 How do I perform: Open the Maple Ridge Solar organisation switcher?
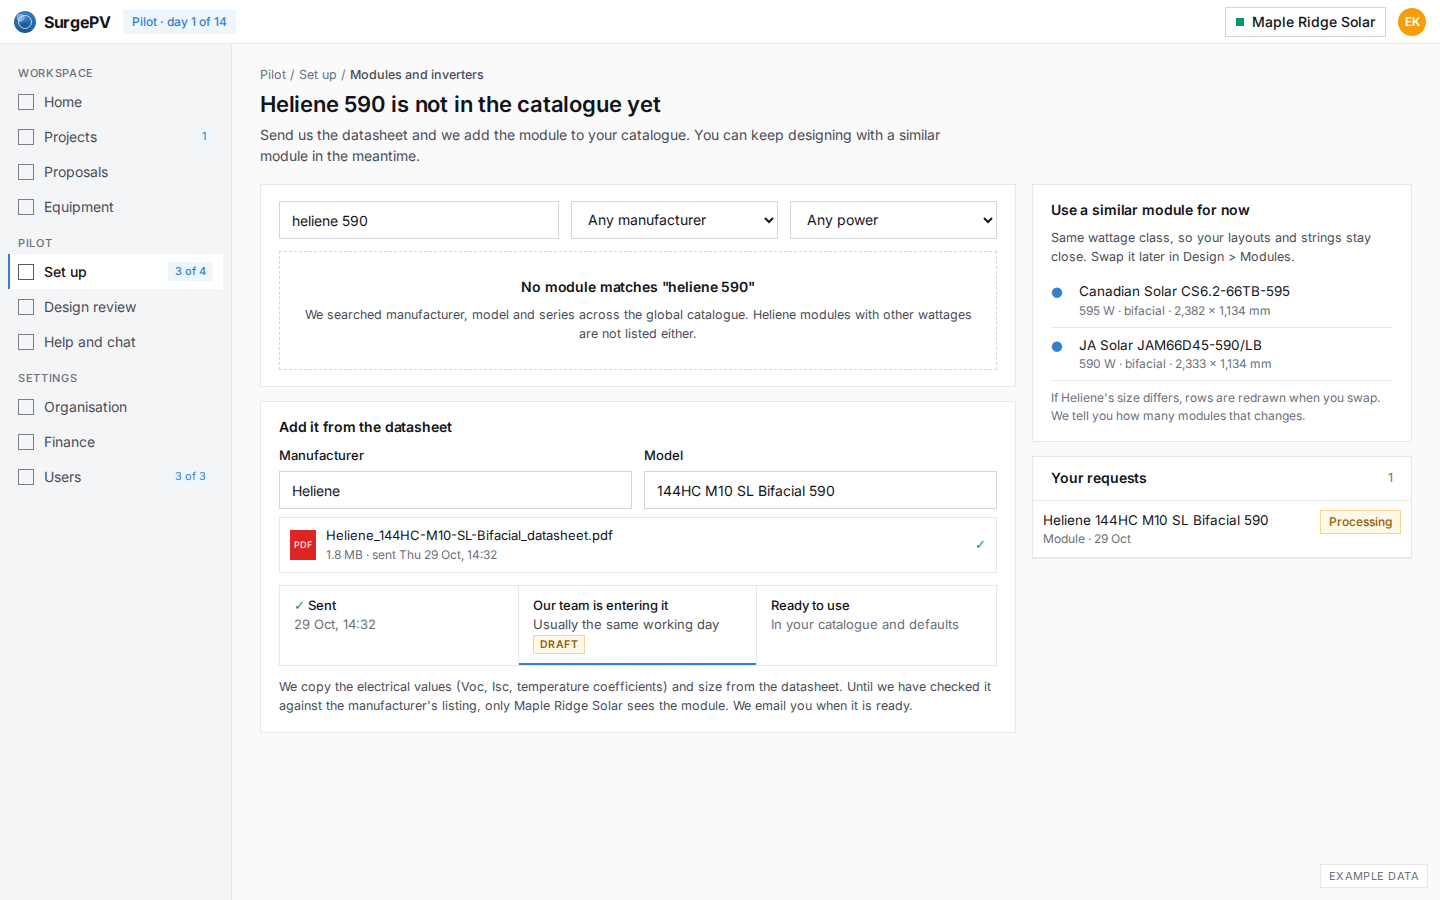point(1305,22)
